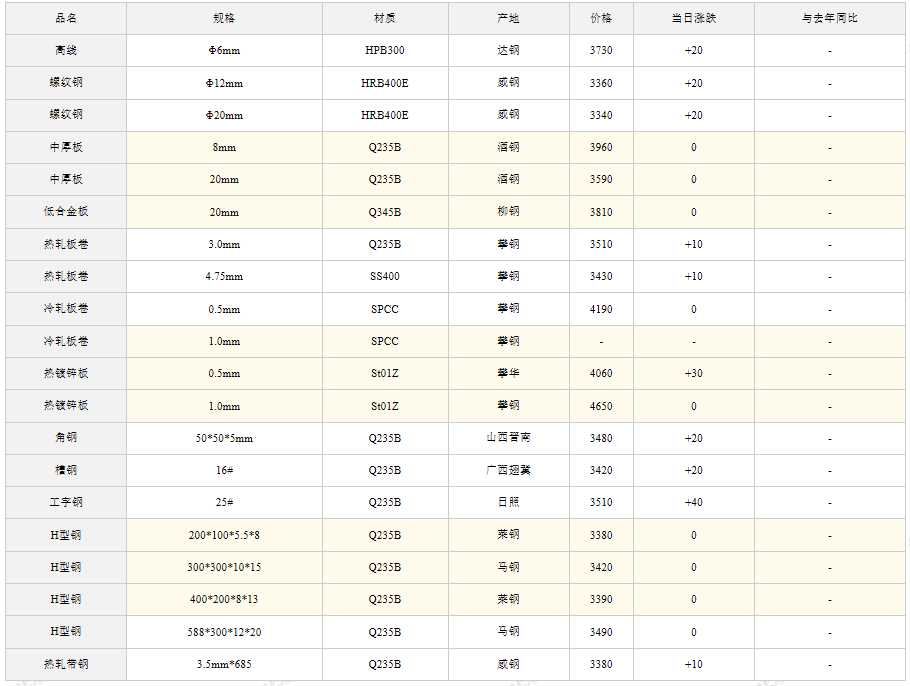Click price 3960 in the 8mm 中厚板 row

(x=601, y=147)
